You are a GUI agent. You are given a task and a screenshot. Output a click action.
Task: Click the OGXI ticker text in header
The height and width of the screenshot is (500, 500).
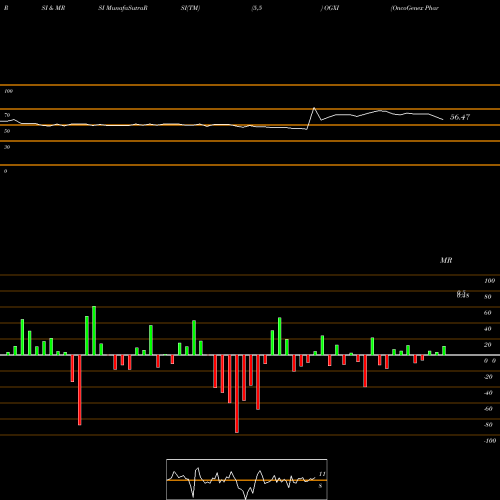point(331,8)
